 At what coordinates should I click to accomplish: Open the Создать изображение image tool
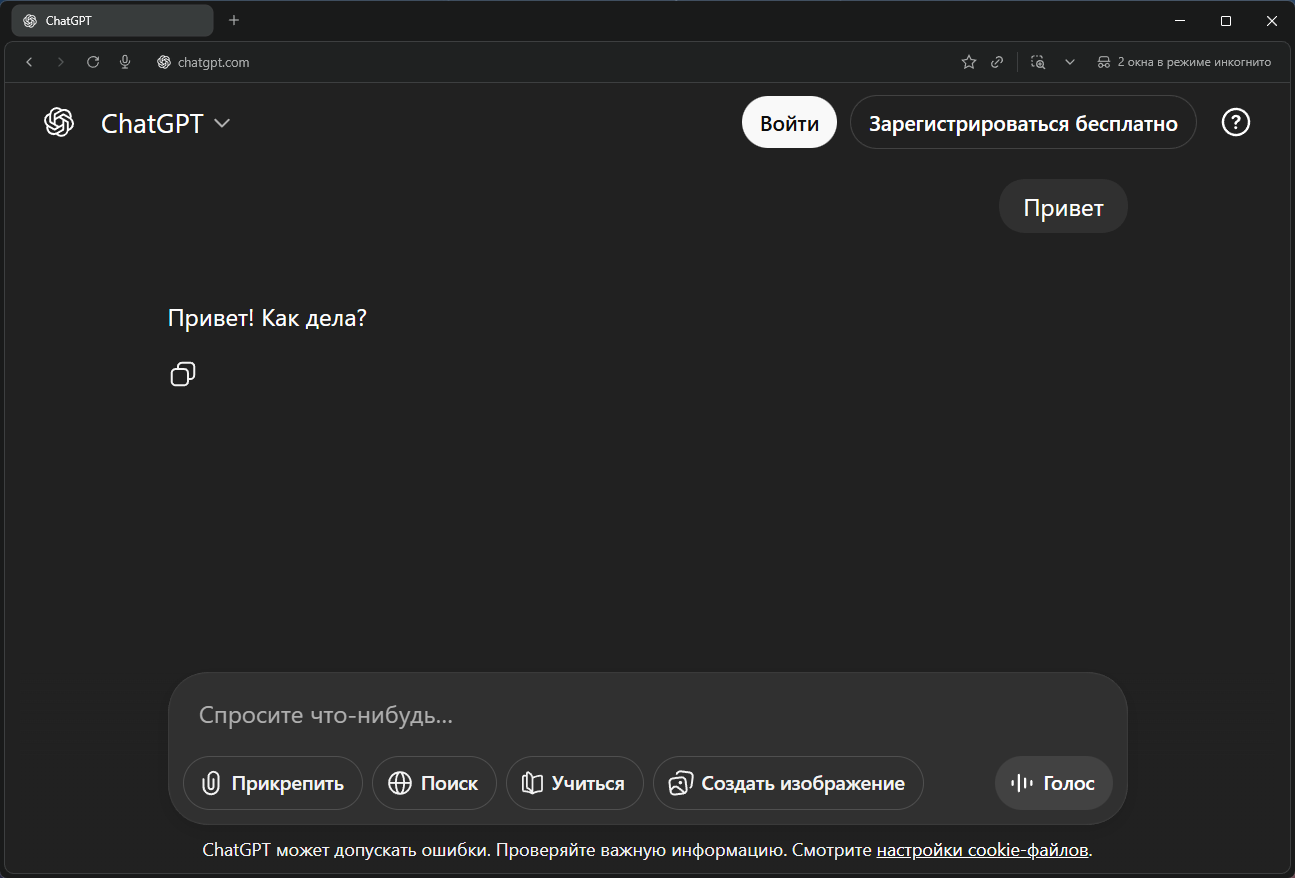tap(788, 783)
